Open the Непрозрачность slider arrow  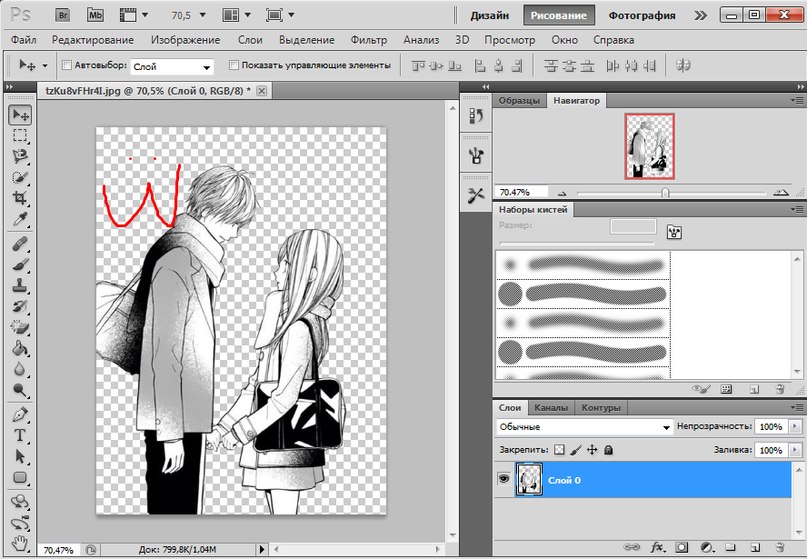tap(795, 426)
